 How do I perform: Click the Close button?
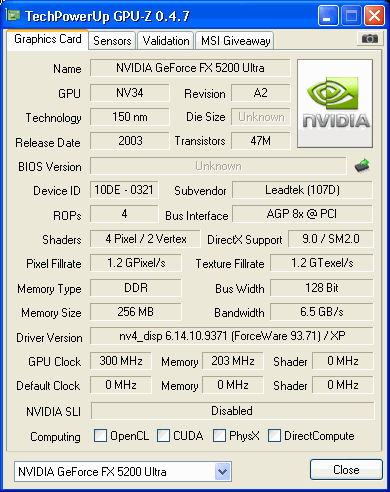(346, 470)
